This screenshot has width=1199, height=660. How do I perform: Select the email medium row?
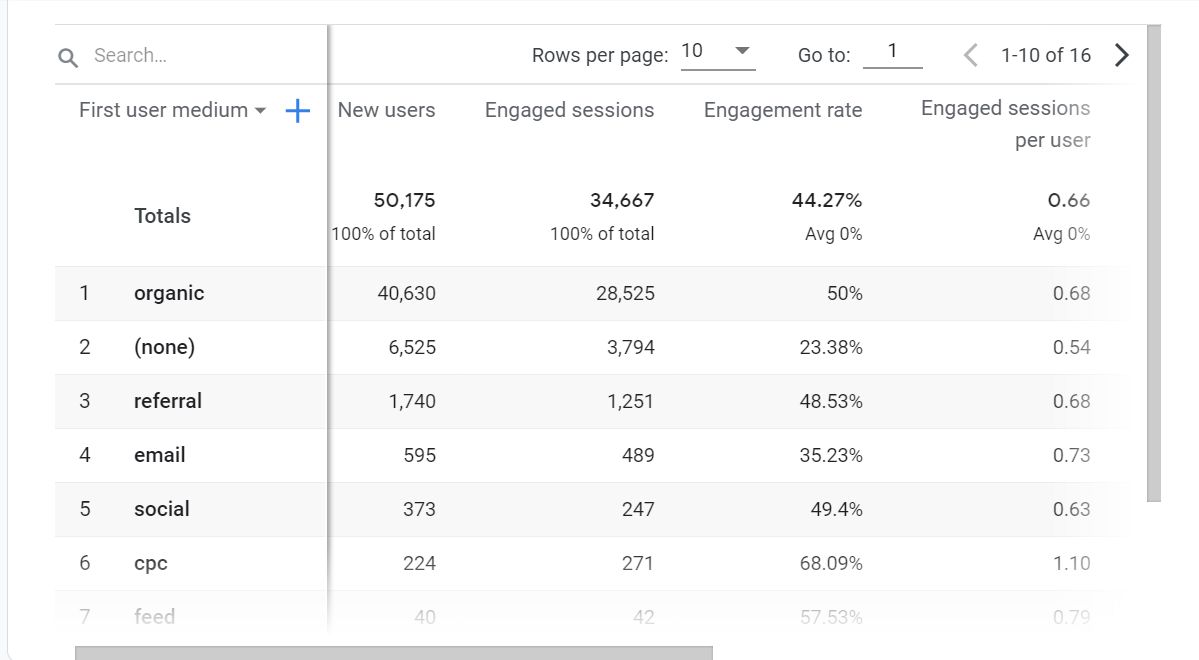click(x=160, y=456)
